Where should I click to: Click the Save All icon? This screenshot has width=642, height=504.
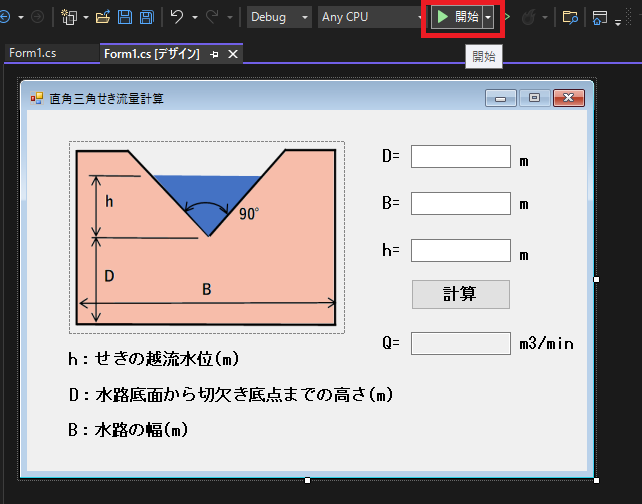[x=147, y=17]
